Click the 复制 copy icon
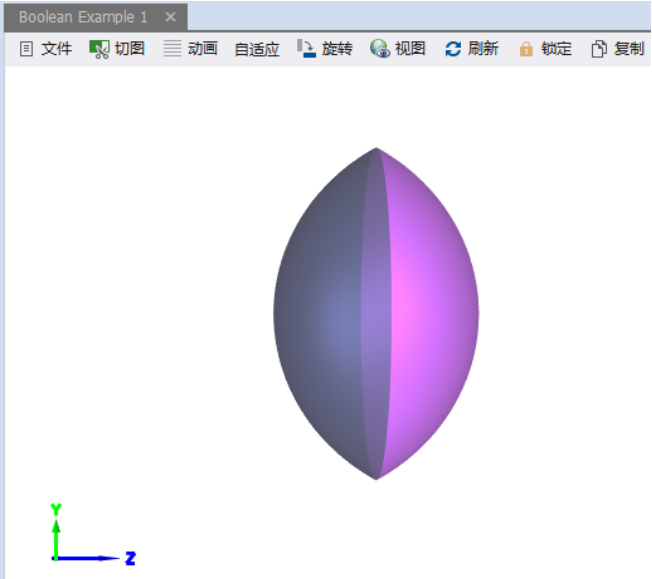 pos(599,49)
